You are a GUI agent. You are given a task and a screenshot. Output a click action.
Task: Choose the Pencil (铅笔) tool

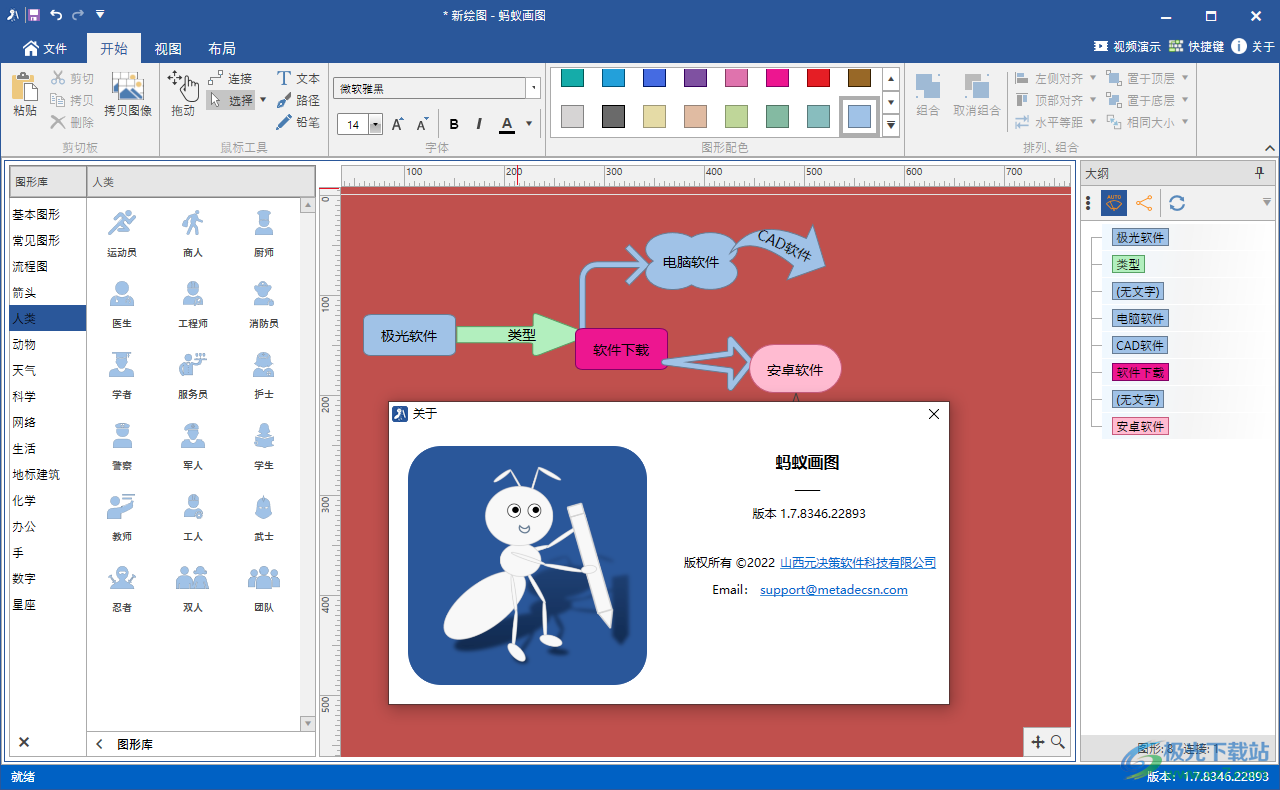[298, 122]
